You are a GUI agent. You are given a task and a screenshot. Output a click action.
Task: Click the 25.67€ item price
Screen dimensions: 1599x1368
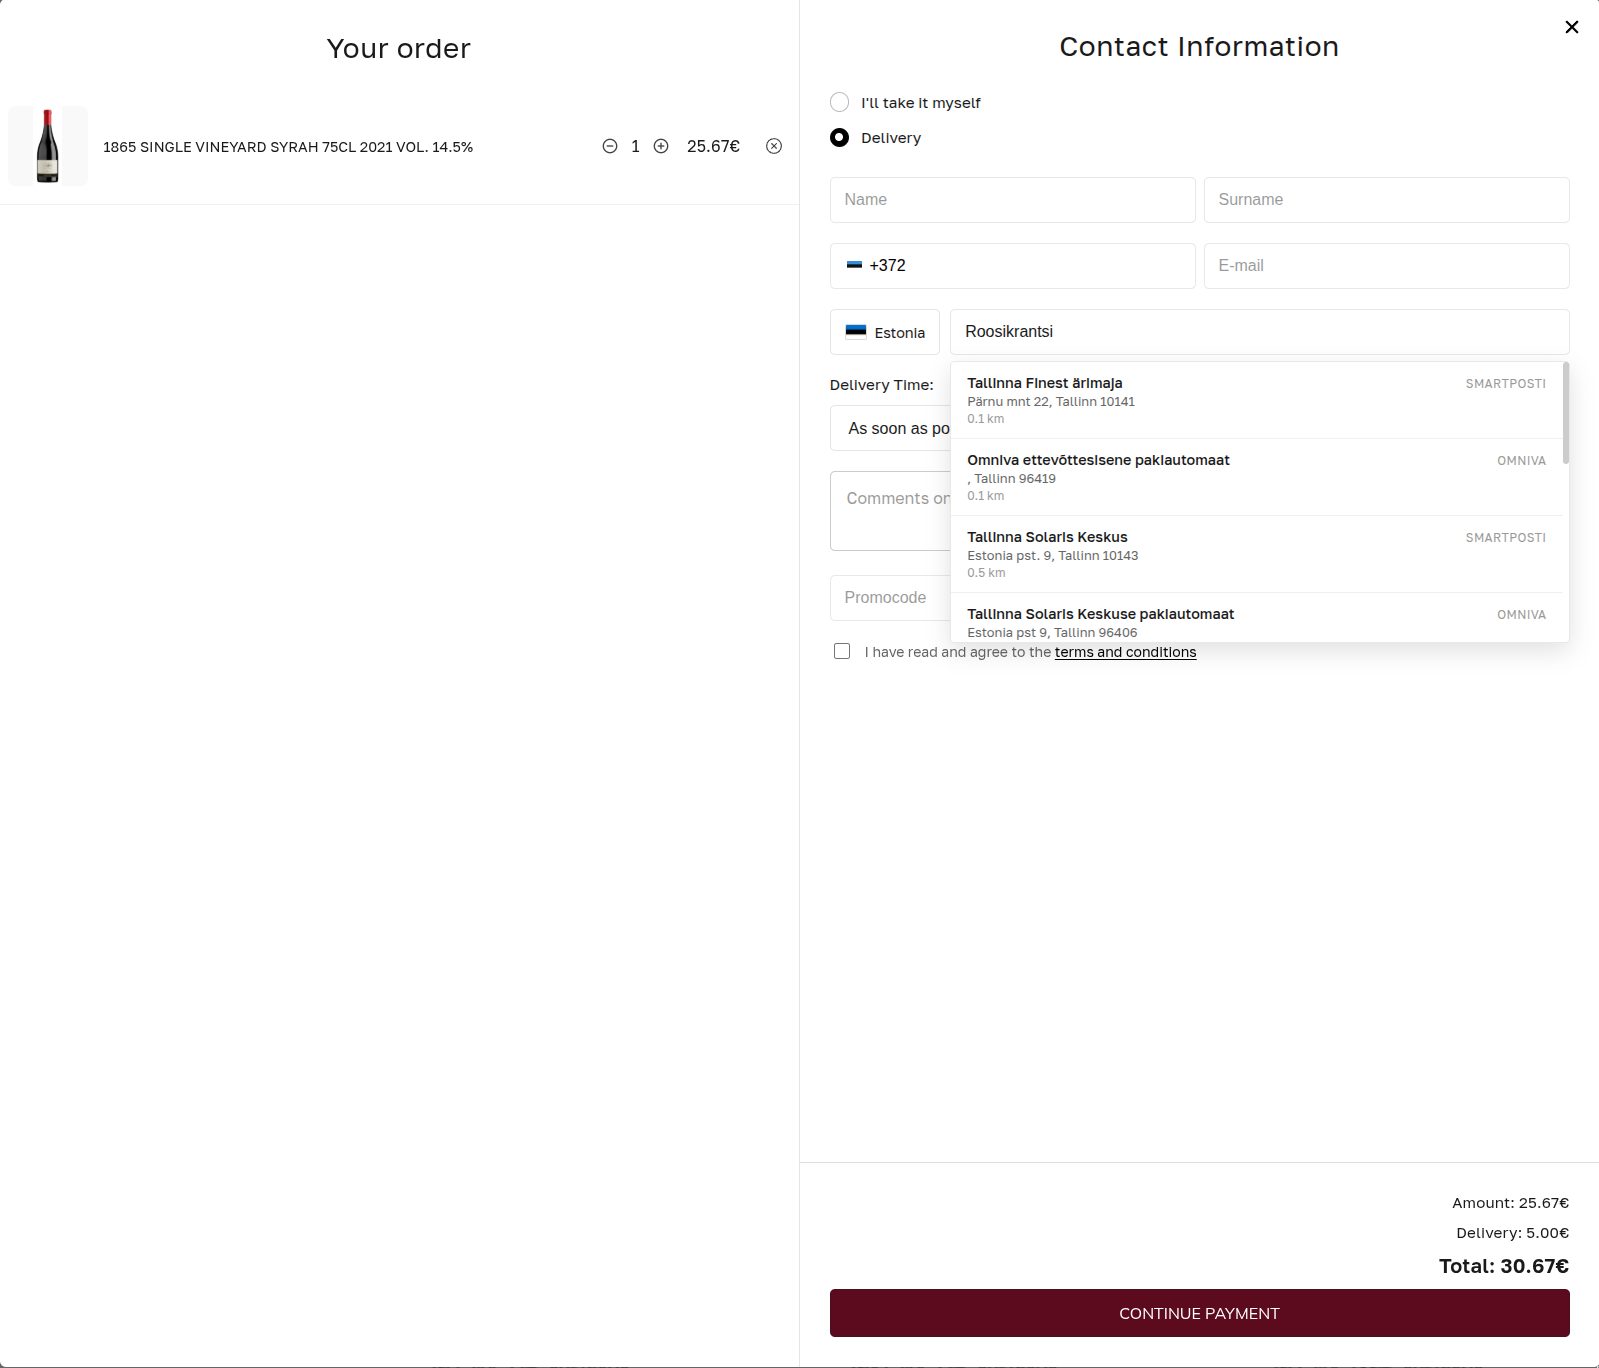click(713, 146)
